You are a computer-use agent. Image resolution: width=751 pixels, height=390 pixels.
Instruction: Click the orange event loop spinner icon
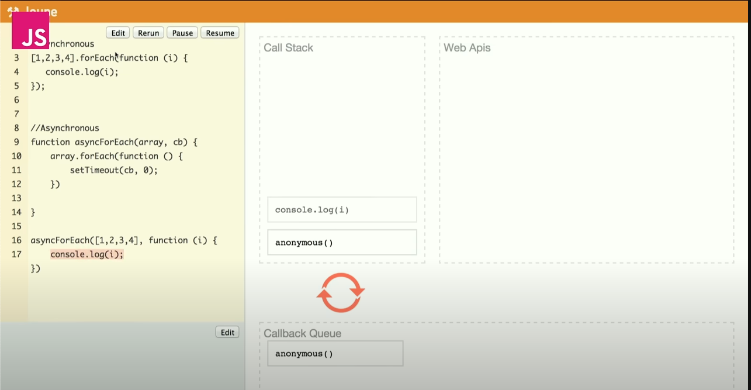click(341, 293)
